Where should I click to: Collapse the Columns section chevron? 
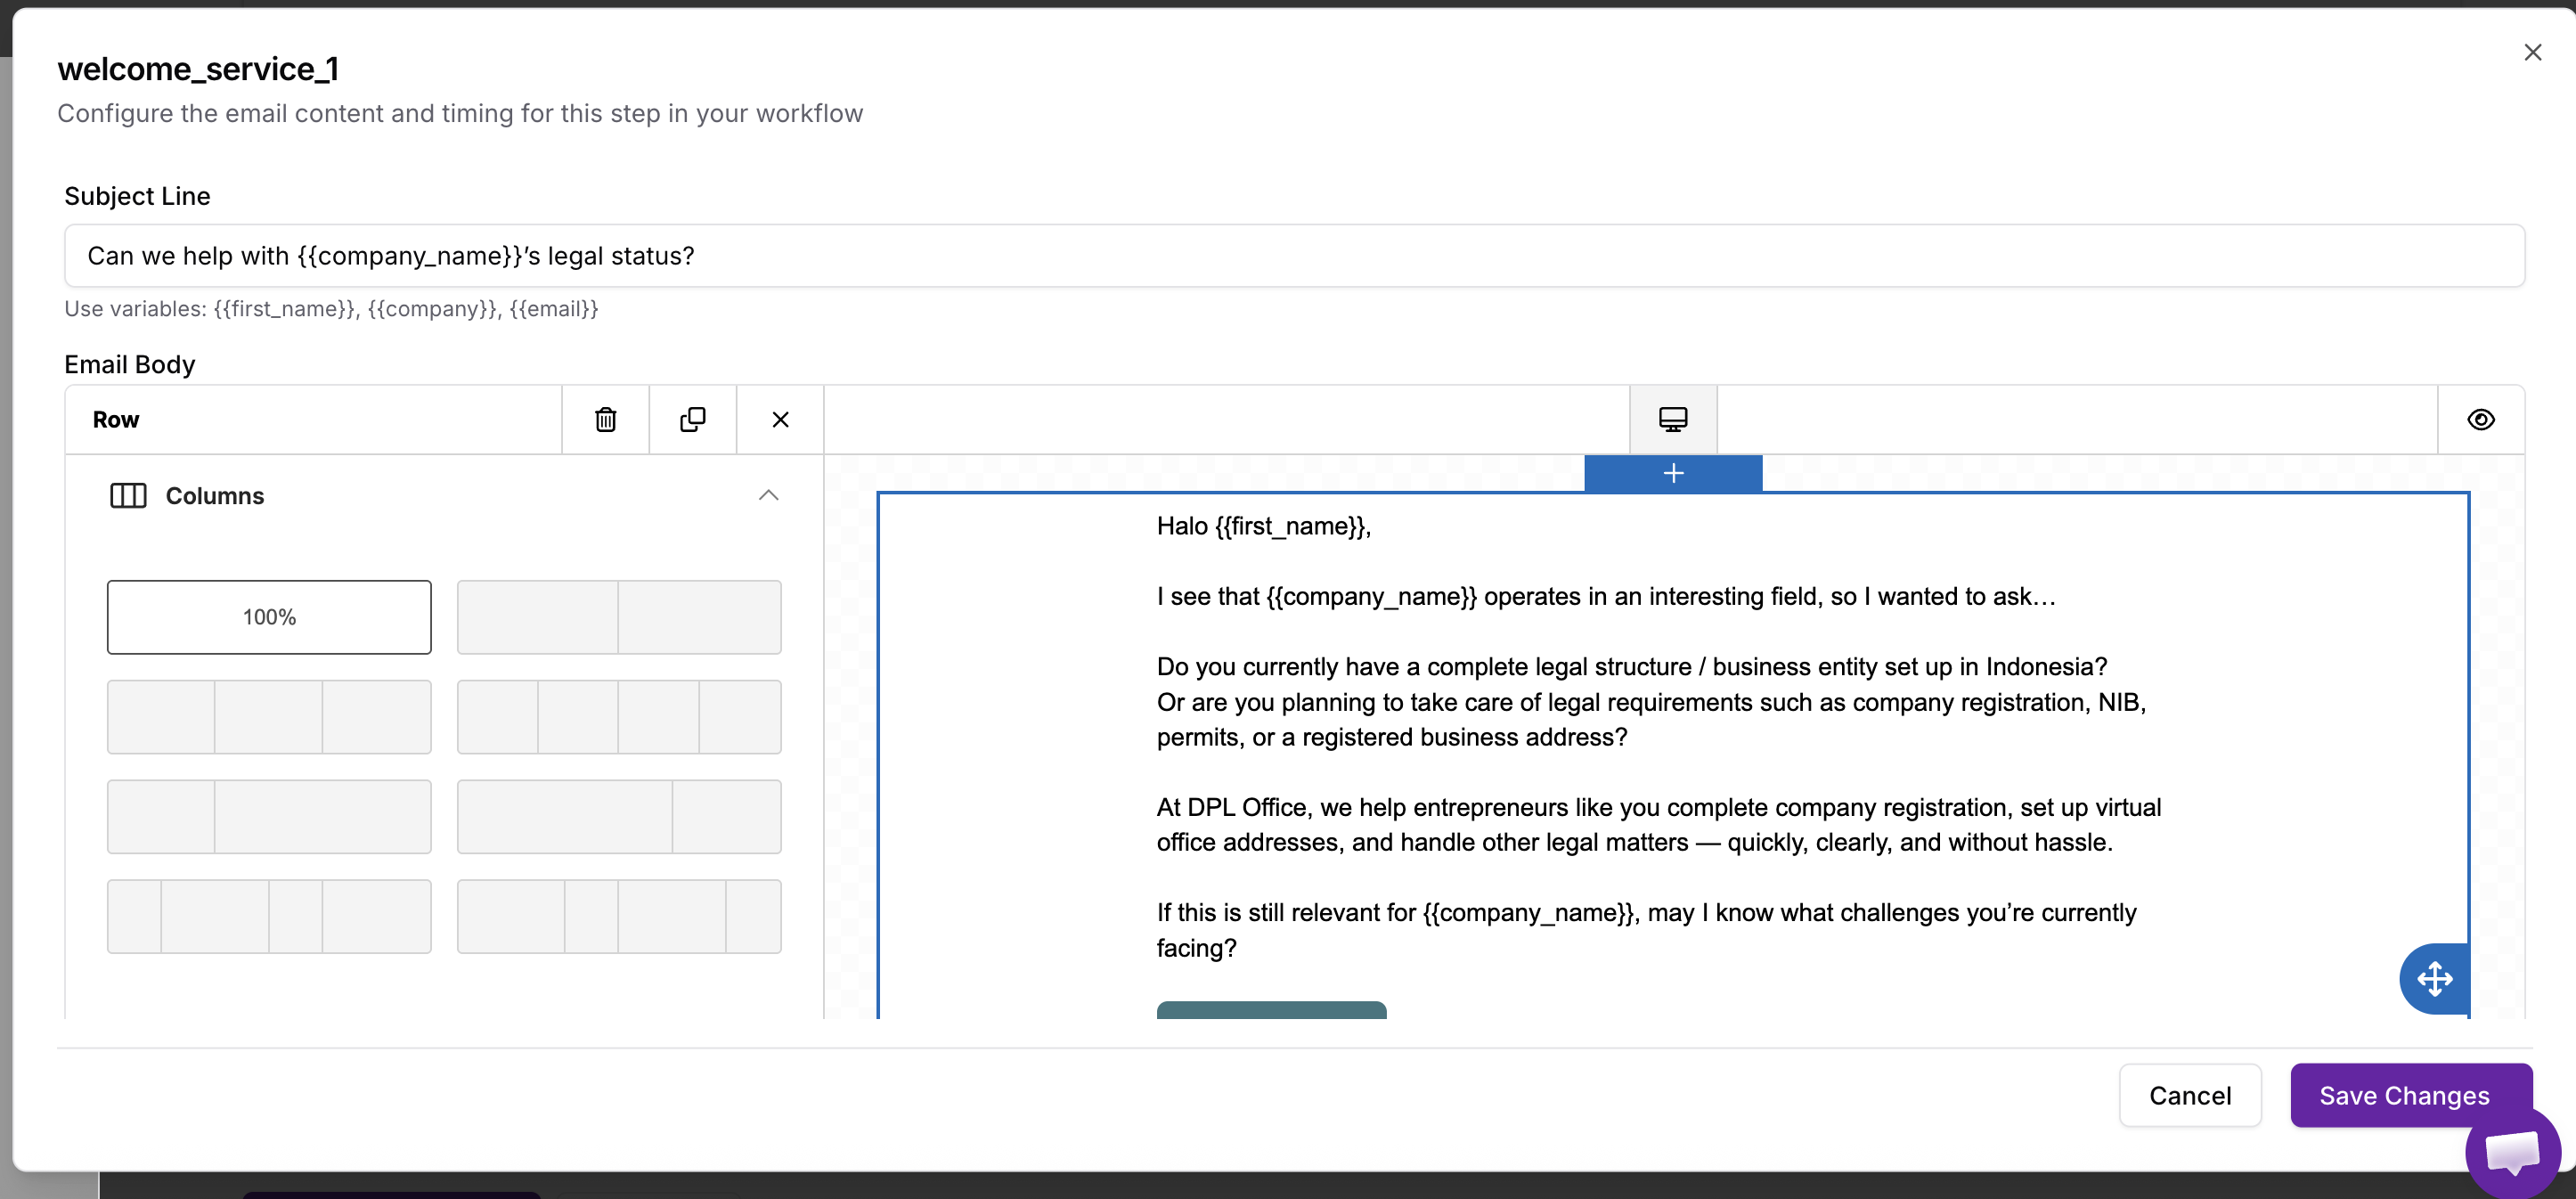coord(768,496)
